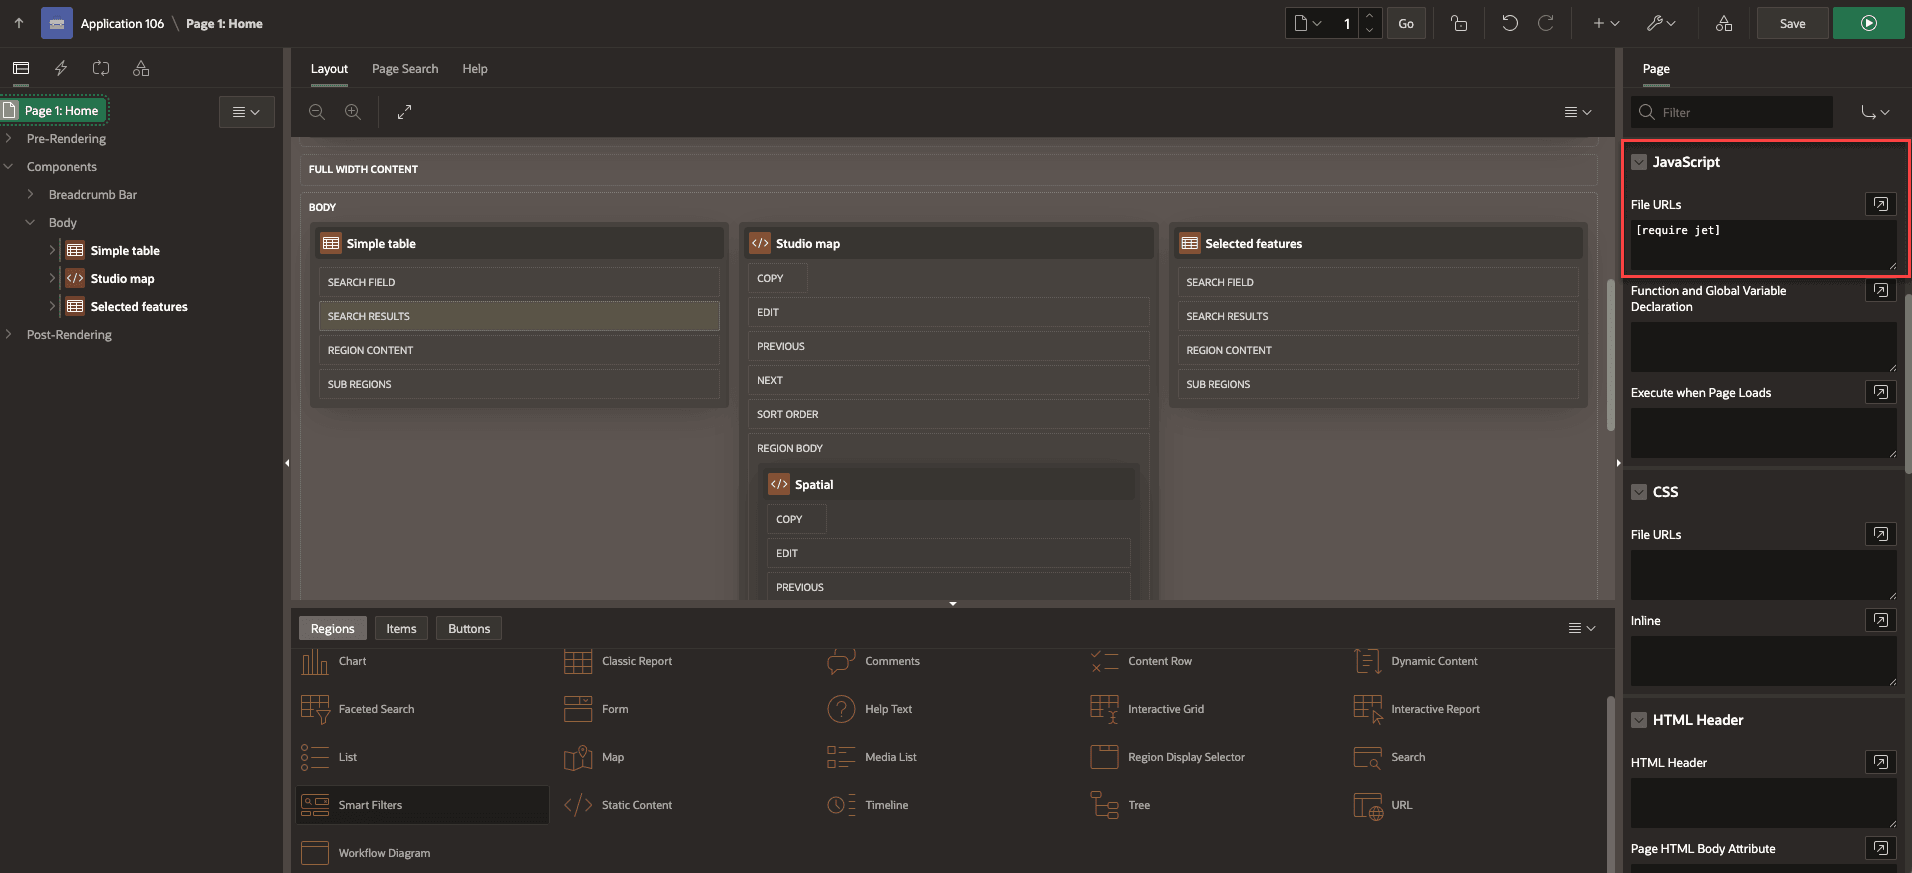The height and width of the screenshot is (873, 1912).
Task: Switch gallery to the Regions tab
Action: (x=332, y=628)
